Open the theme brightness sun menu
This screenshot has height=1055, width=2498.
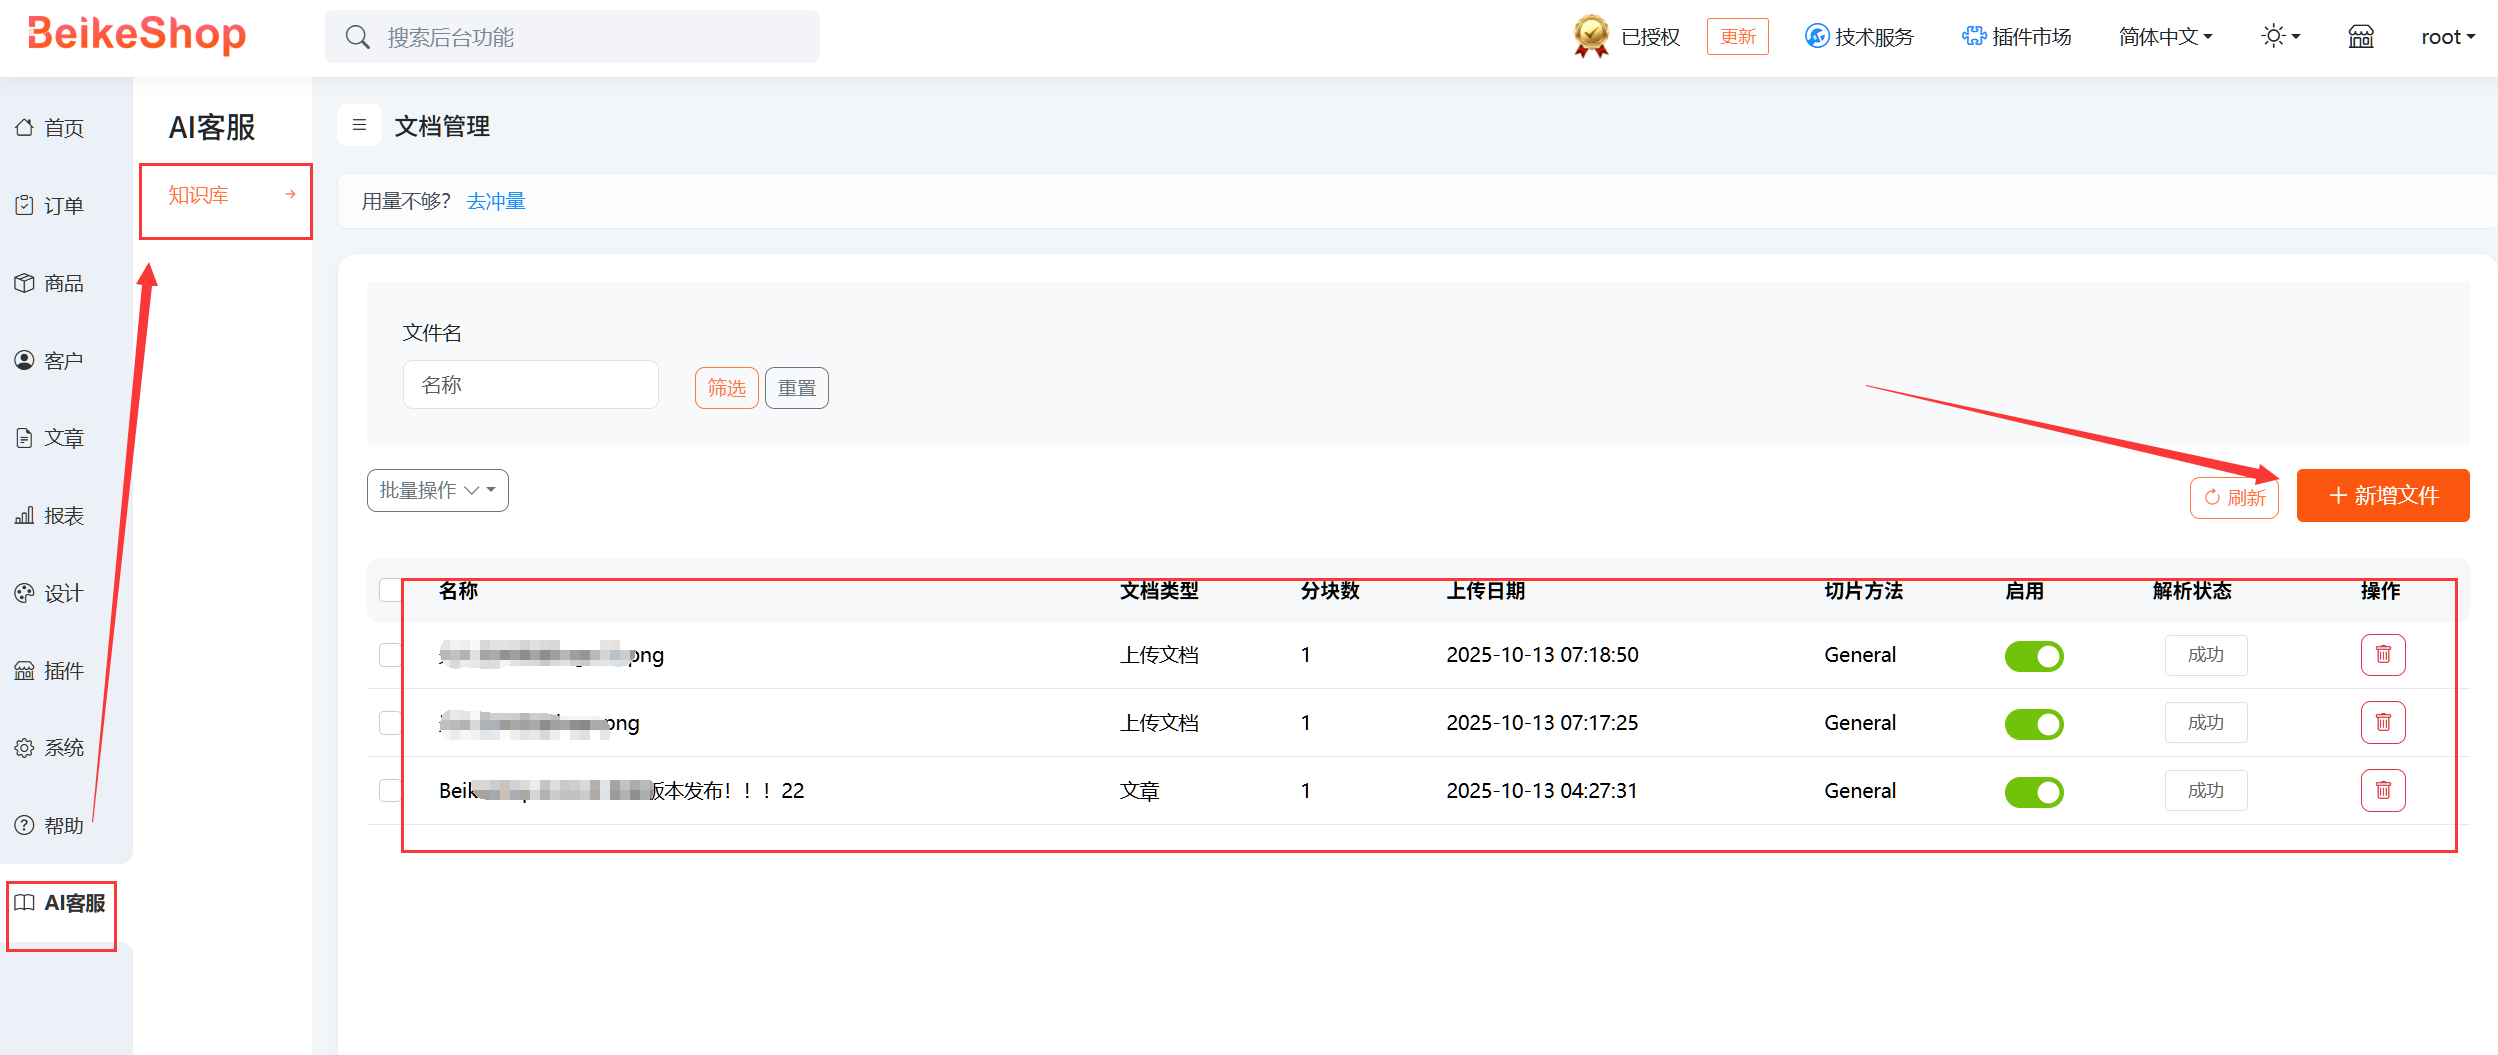pos(2279,37)
